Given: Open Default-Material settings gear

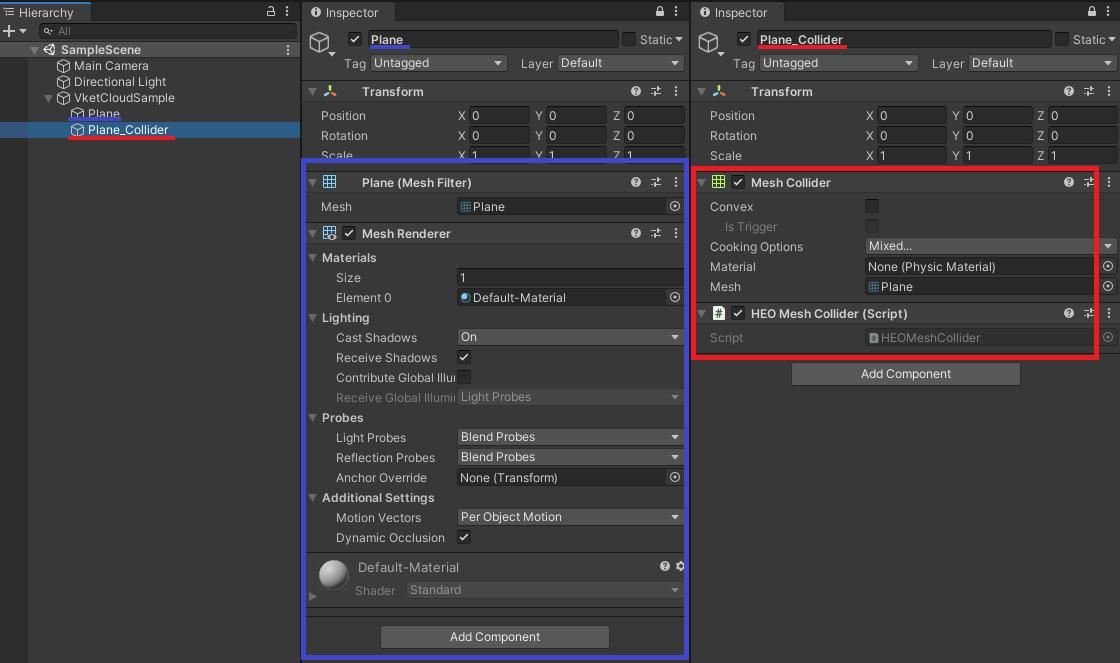Looking at the screenshot, I should 680,566.
